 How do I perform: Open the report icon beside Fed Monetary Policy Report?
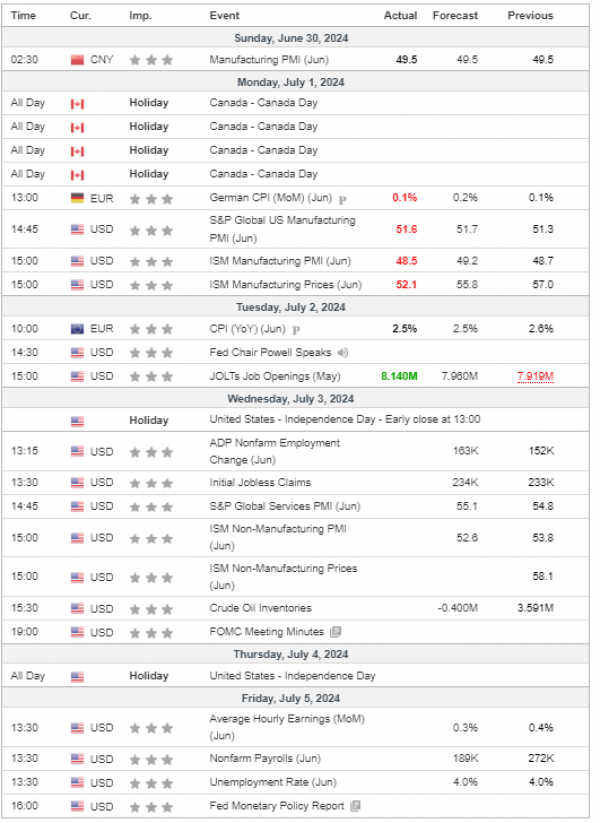pyautogui.click(x=355, y=806)
